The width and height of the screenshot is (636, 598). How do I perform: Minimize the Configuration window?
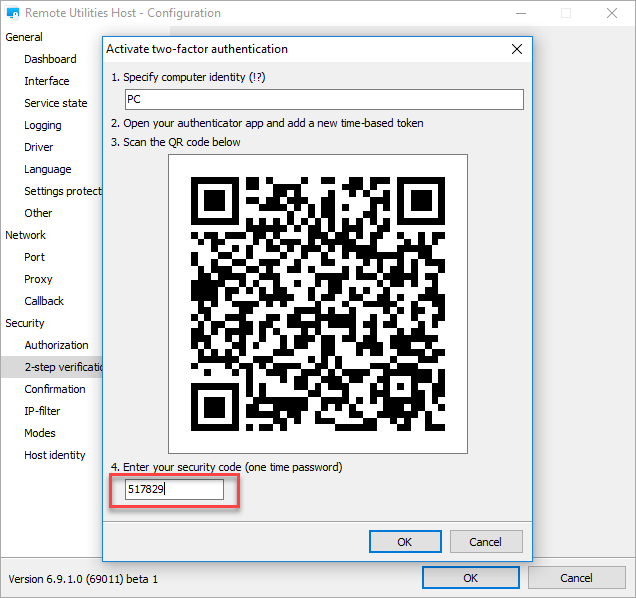pyautogui.click(x=521, y=13)
